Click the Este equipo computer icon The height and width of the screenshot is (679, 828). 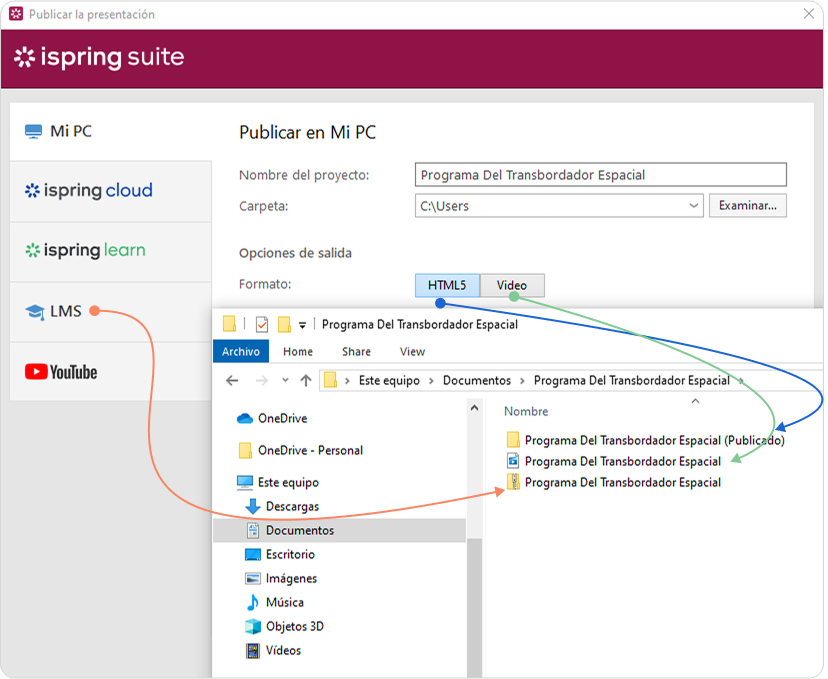[x=245, y=482]
